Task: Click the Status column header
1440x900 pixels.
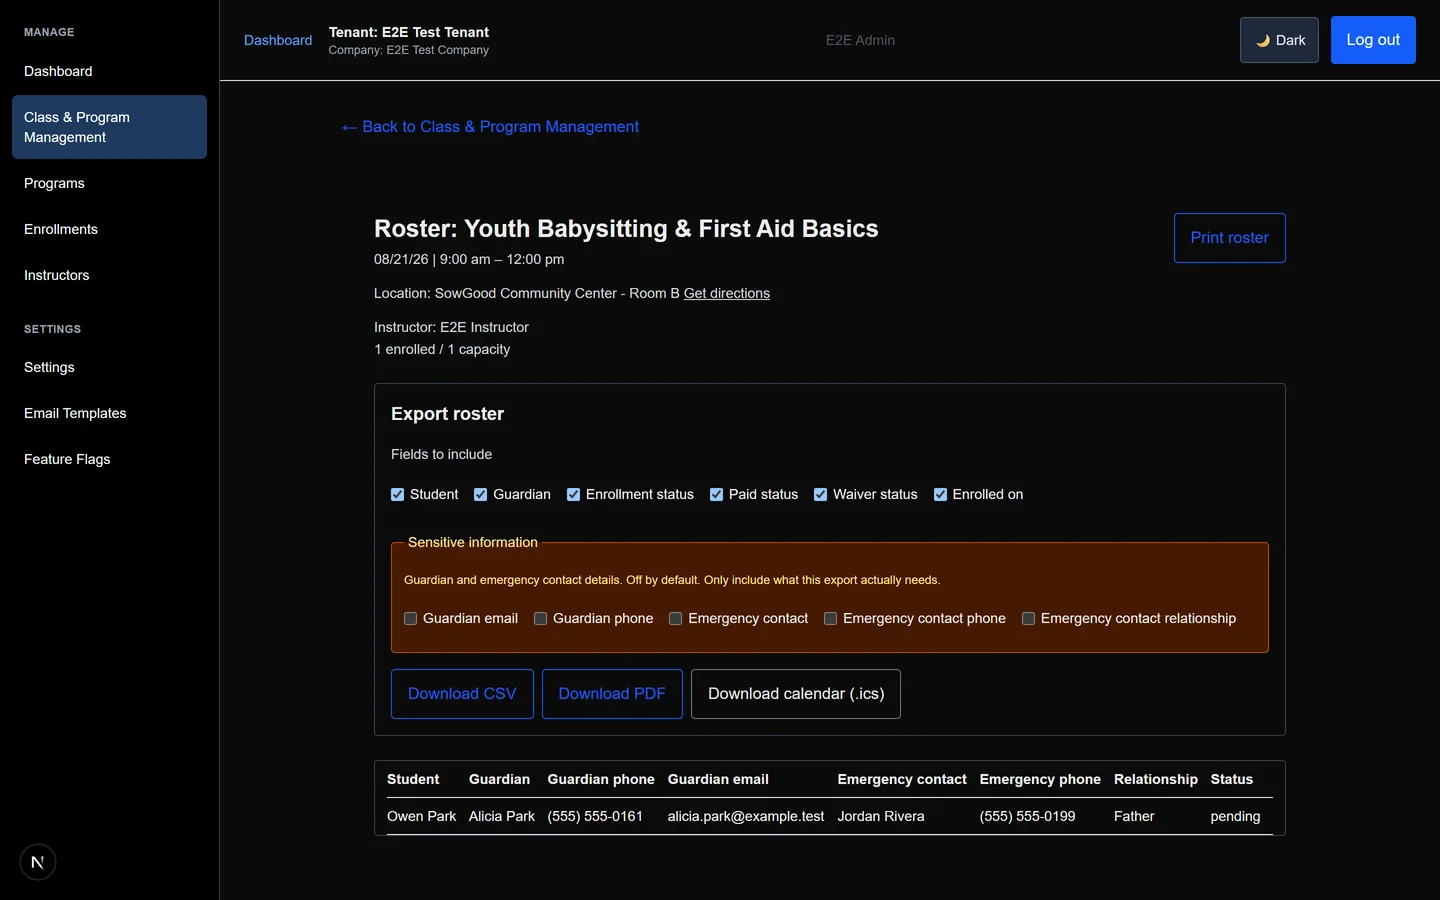Action: coord(1232,779)
